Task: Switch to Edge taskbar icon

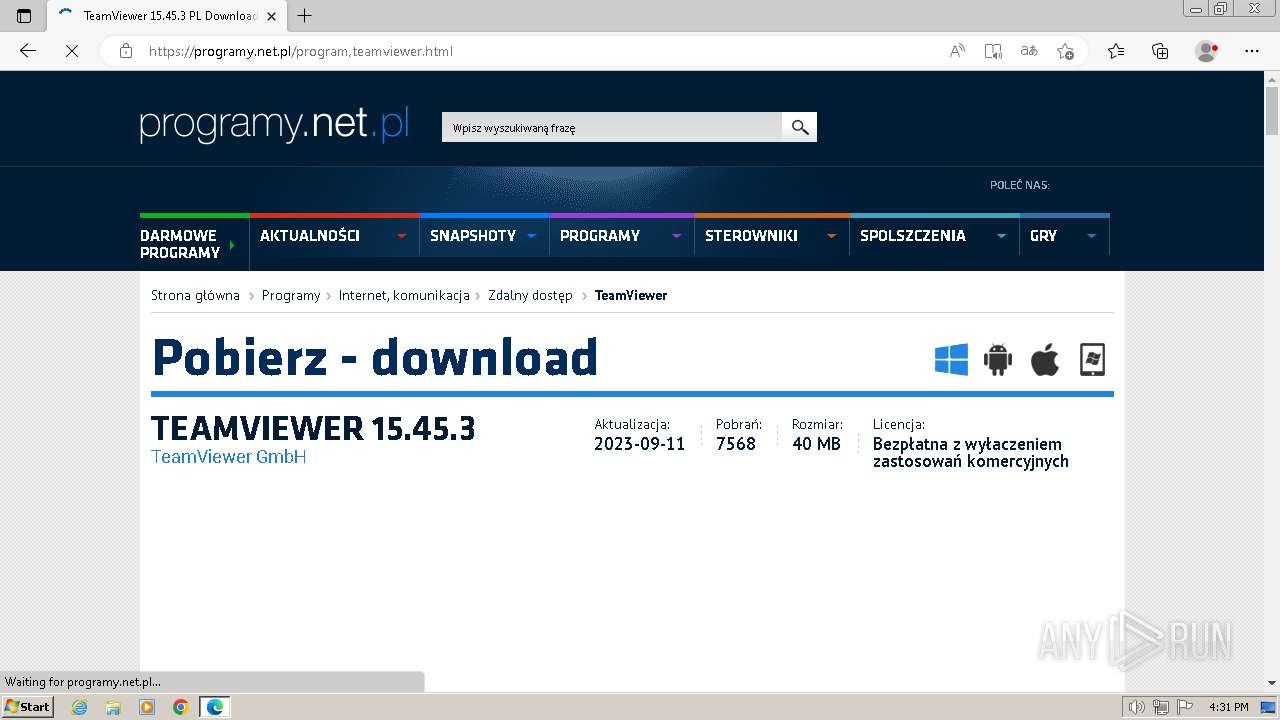Action: (214, 707)
